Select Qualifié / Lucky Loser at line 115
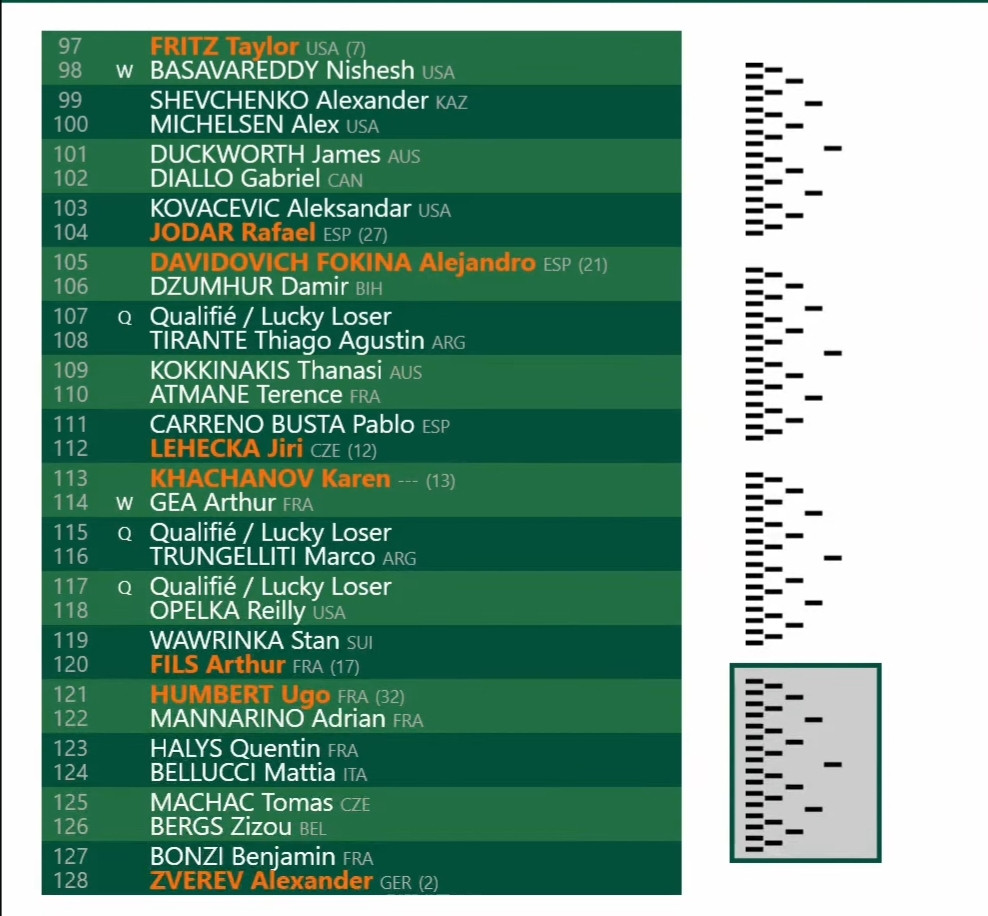988x916 pixels. click(x=270, y=533)
